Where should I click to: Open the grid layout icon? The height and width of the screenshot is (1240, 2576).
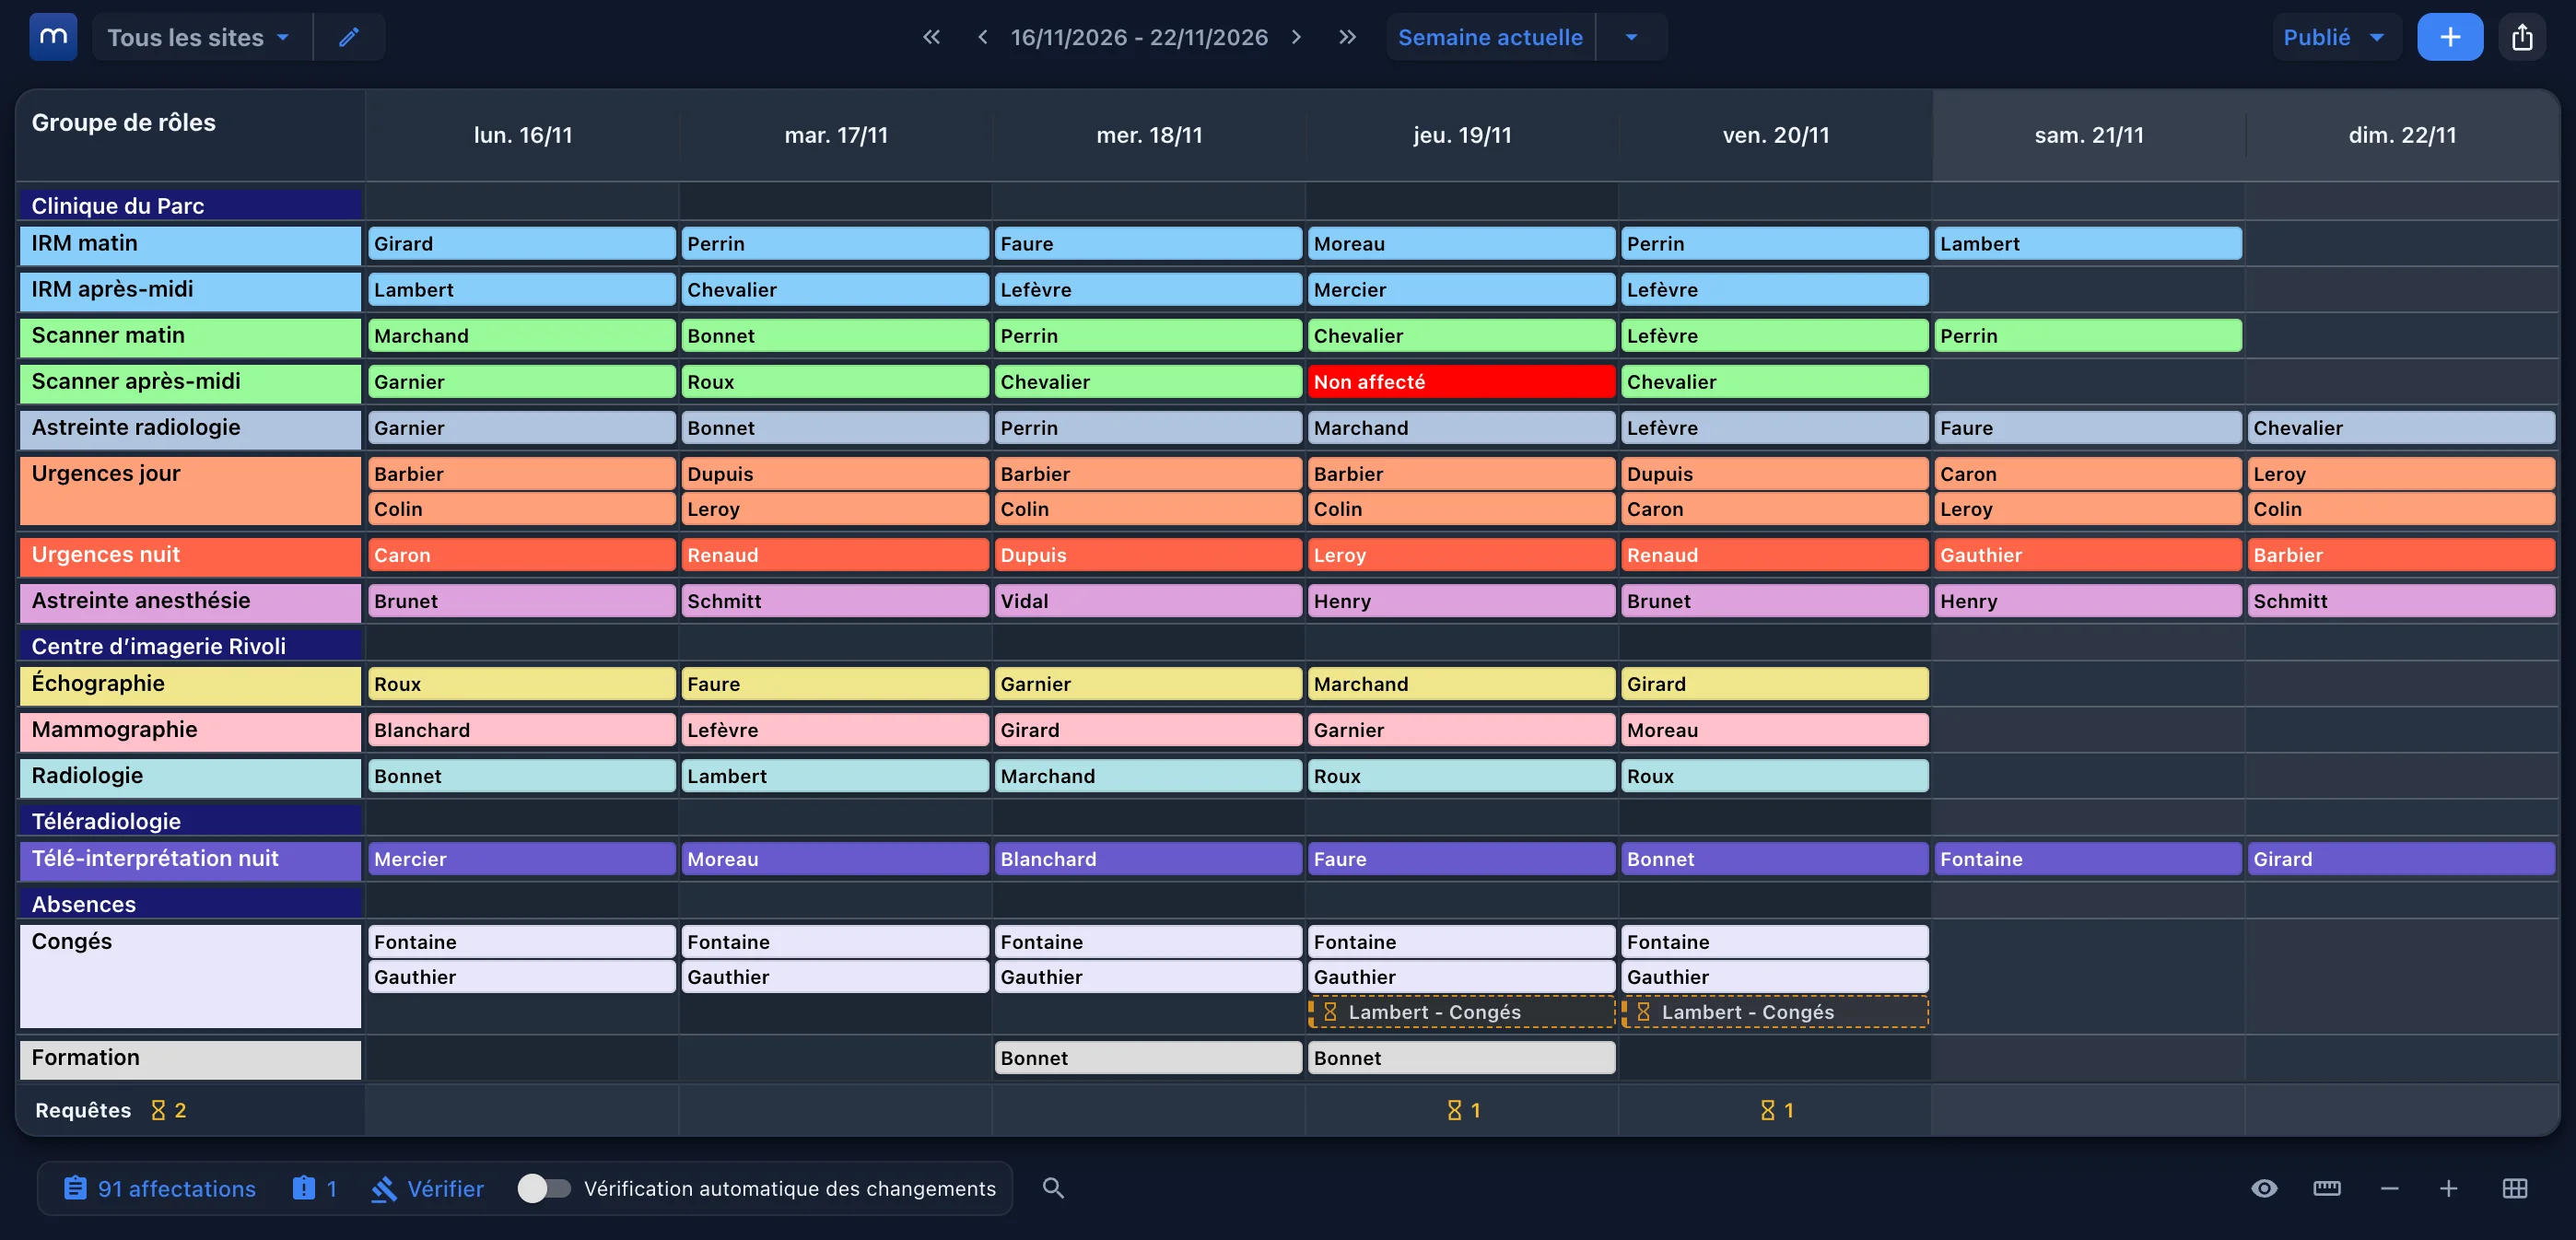2514,1188
